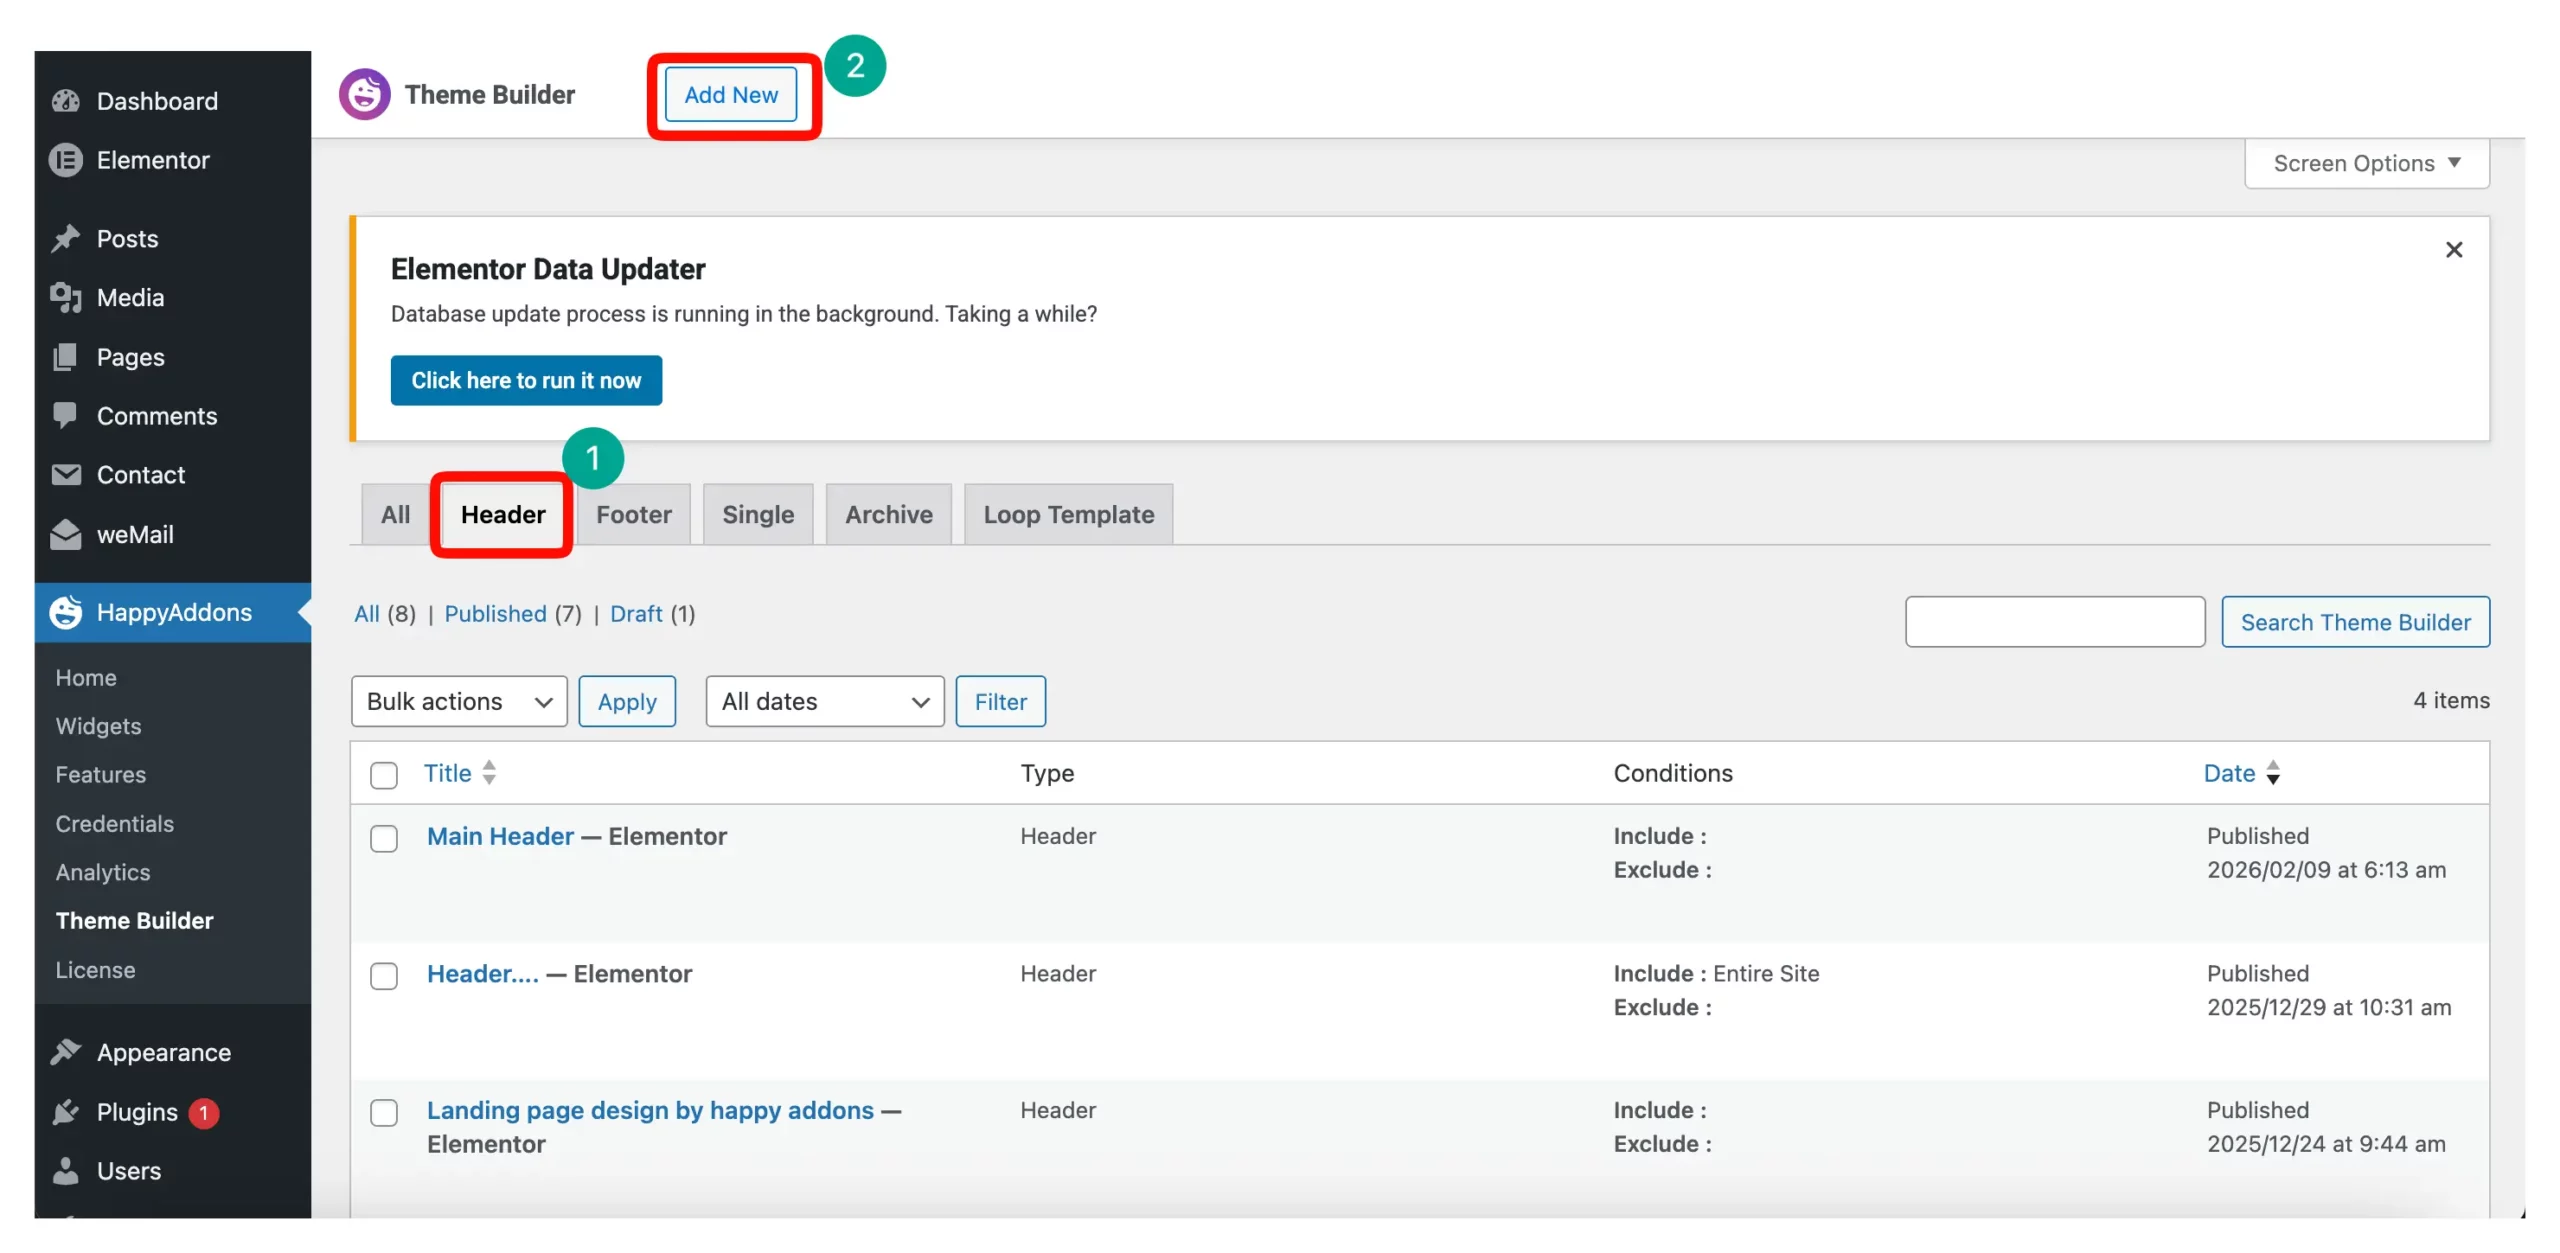Open the Bulk actions dropdown
This screenshot has width=2560, height=1253.
(459, 701)
